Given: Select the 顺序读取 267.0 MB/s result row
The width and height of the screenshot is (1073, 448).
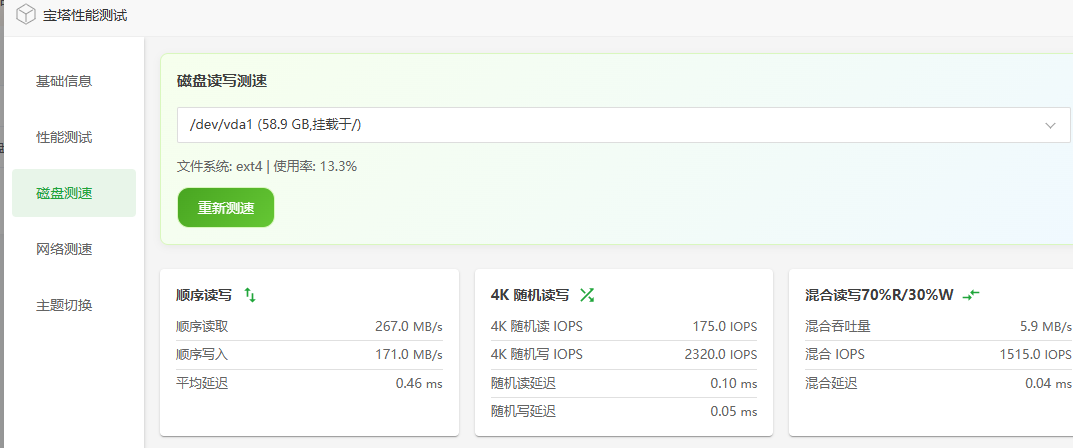Looking at the screenshot, I should (x=309, y=326).
